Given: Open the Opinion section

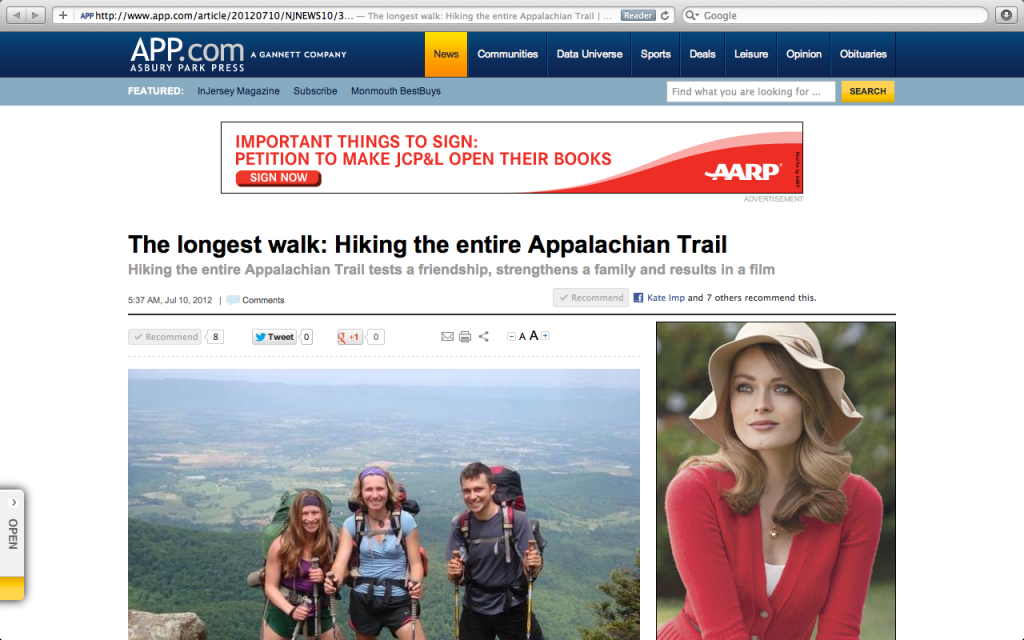Looking at the screenshot, I should click(x=803, y=54).
